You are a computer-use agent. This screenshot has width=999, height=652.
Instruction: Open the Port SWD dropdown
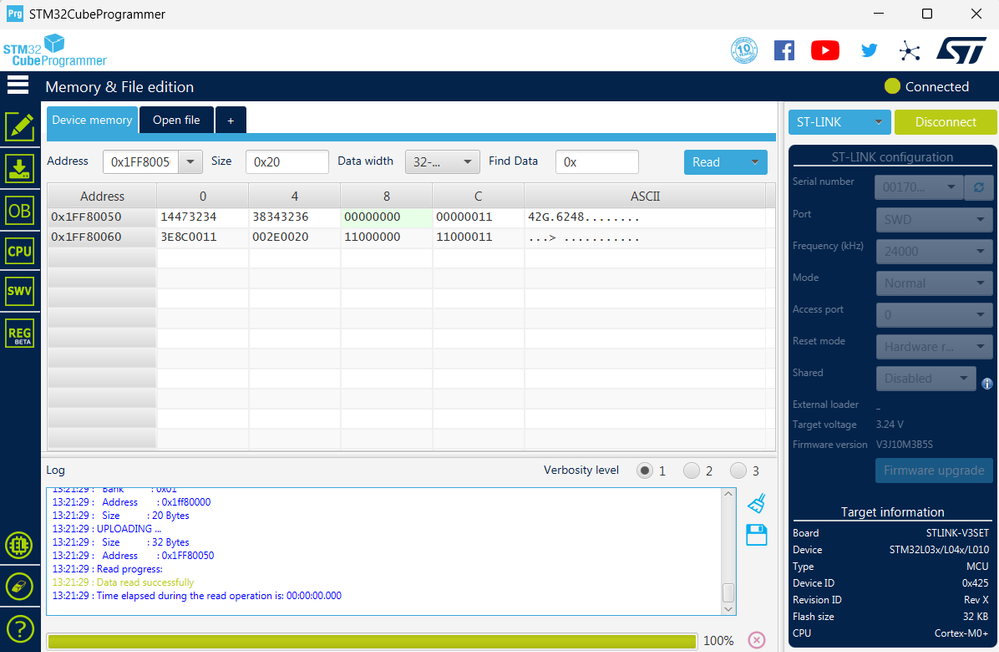coord(934,220)
